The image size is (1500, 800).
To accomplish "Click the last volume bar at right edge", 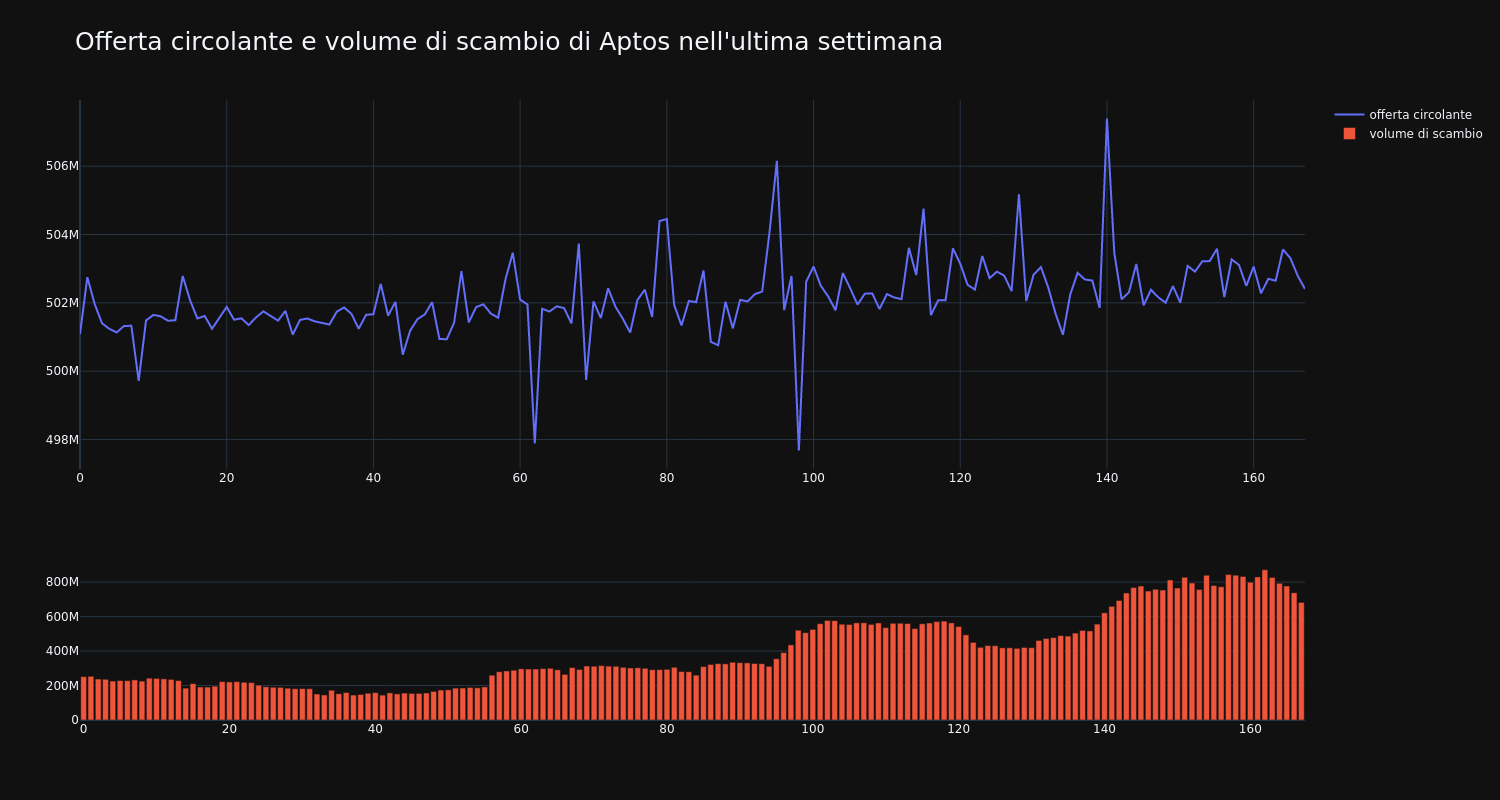I will [1301, 661].
